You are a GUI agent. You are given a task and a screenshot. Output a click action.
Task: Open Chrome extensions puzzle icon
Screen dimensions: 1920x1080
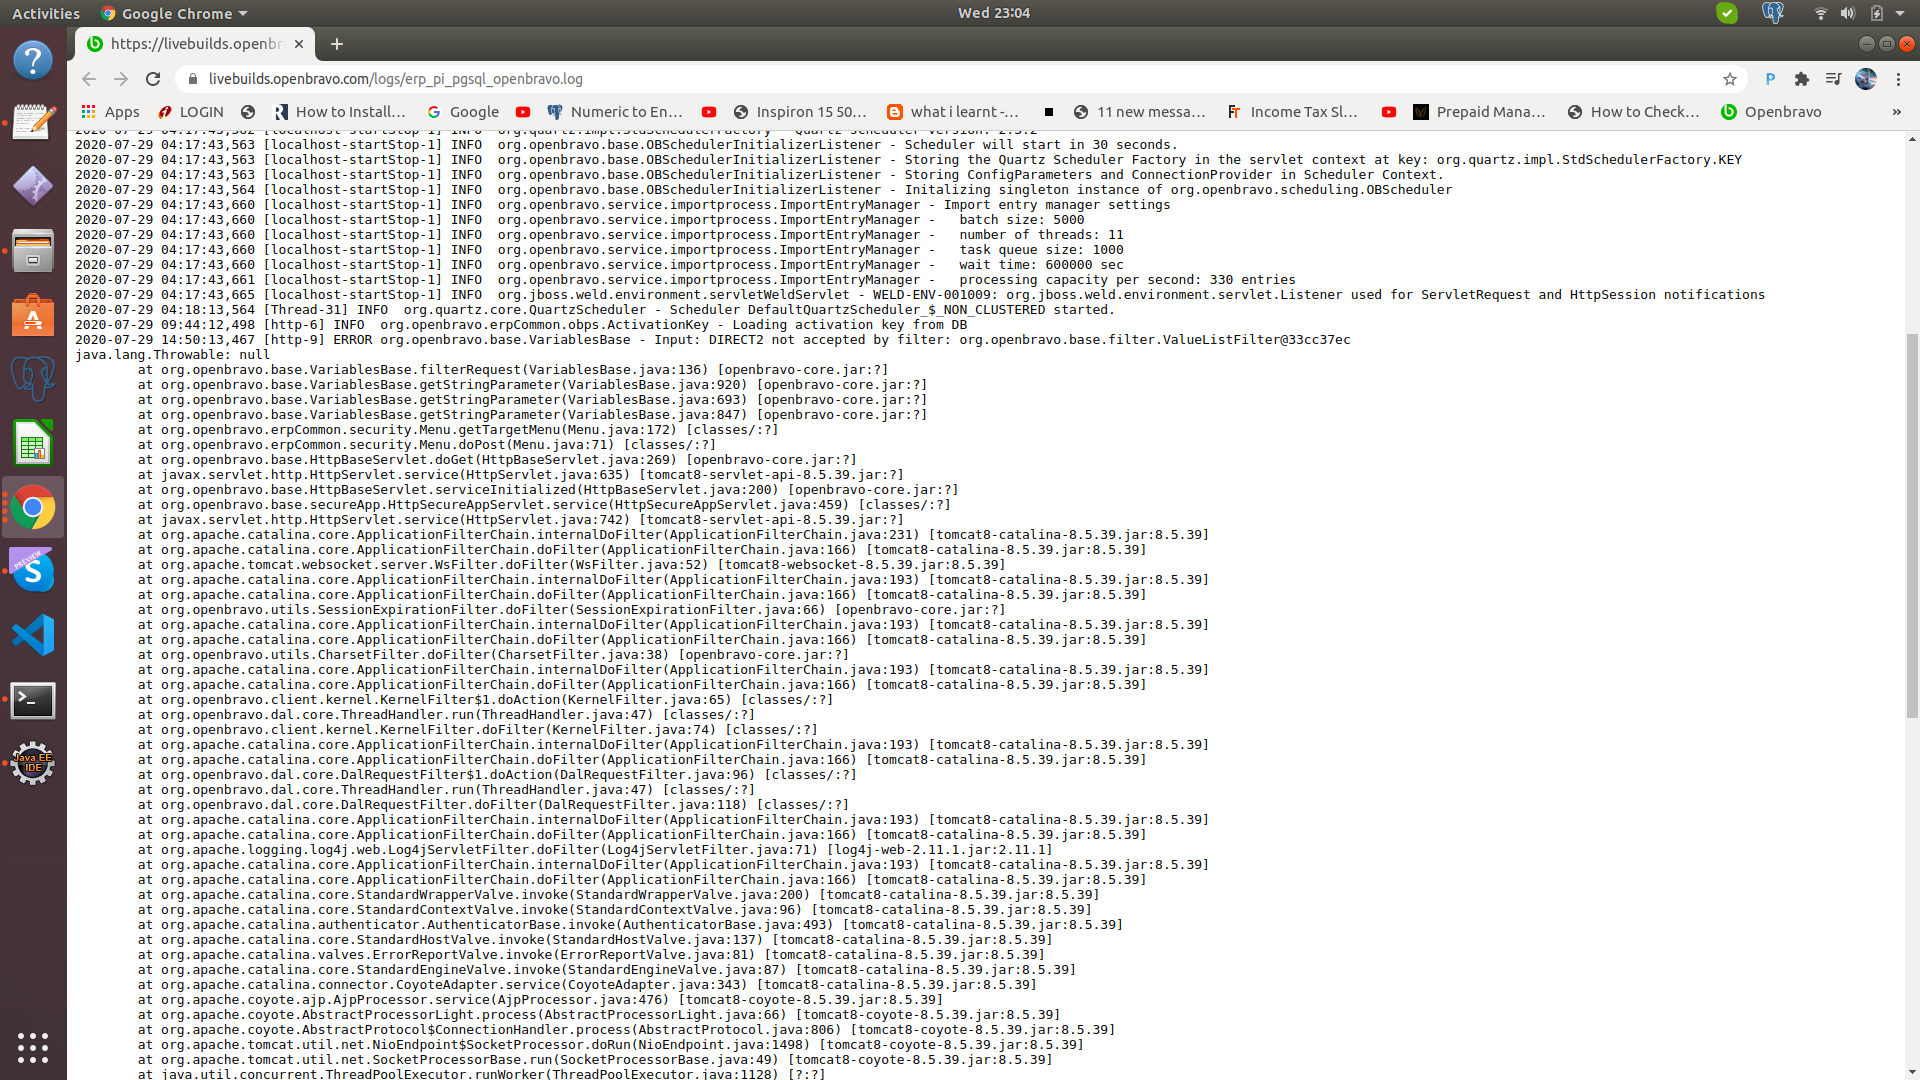pyautogui.click(x=1802, y=79)
